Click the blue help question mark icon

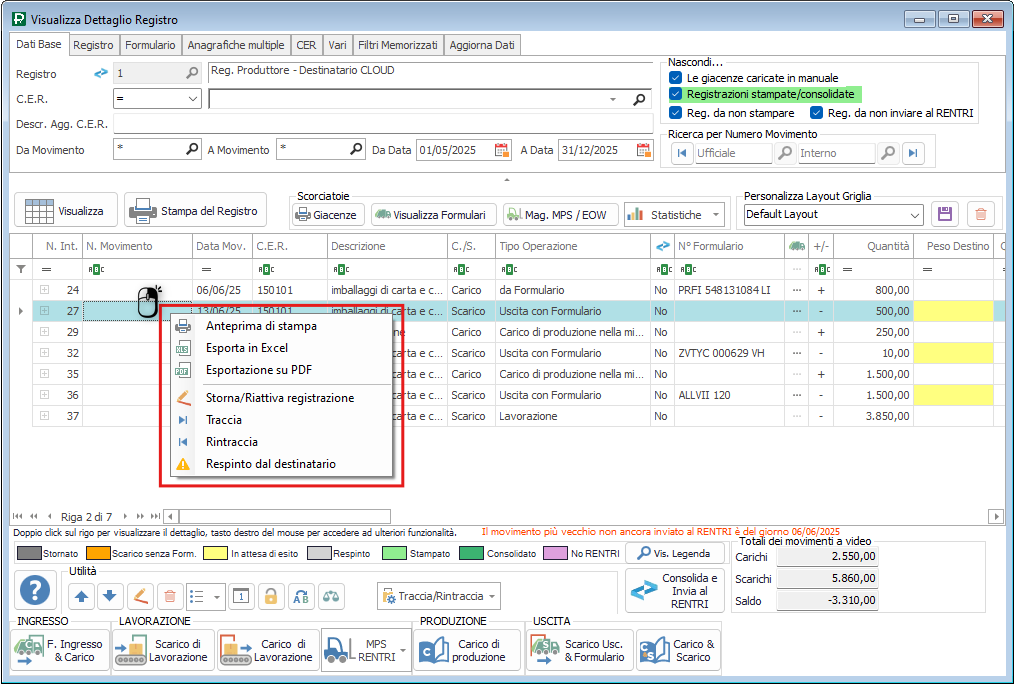click(x=35, y=590)
